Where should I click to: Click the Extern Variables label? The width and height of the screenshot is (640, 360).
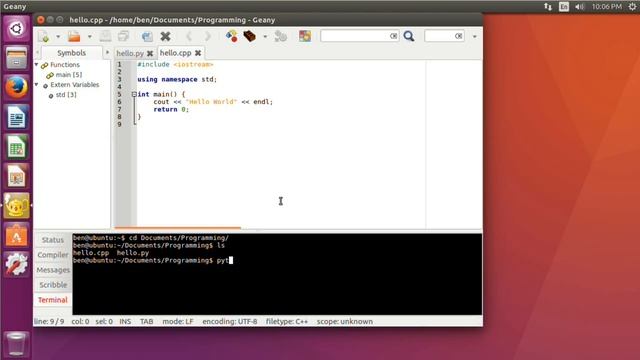click(75, 84)
